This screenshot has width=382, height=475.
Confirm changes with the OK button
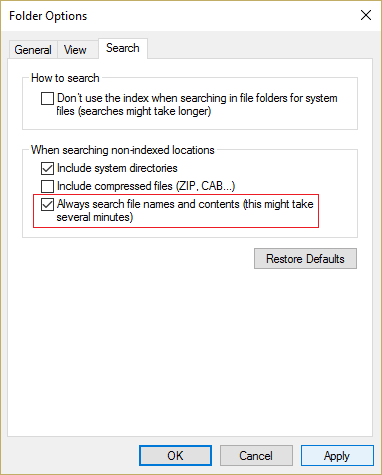(x=175, y=455)
